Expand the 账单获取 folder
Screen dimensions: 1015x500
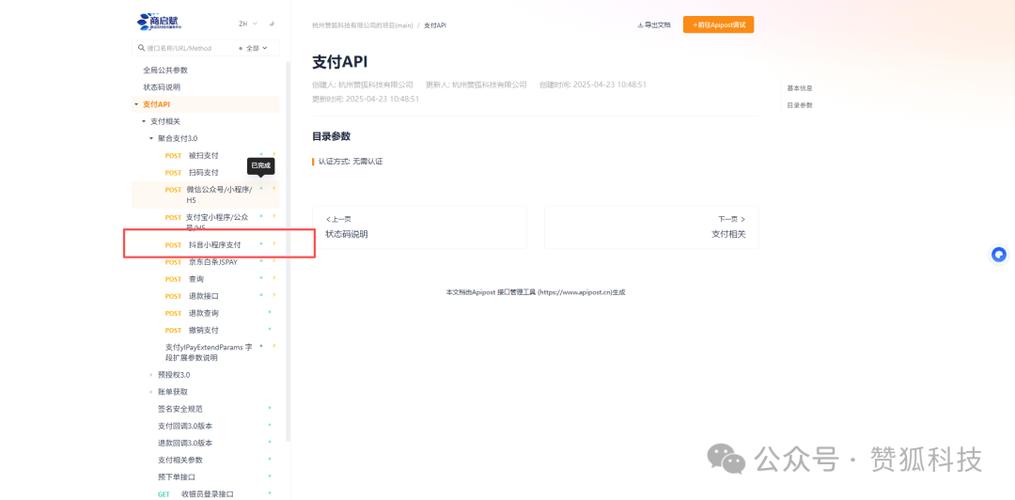[x=151, y=392]
